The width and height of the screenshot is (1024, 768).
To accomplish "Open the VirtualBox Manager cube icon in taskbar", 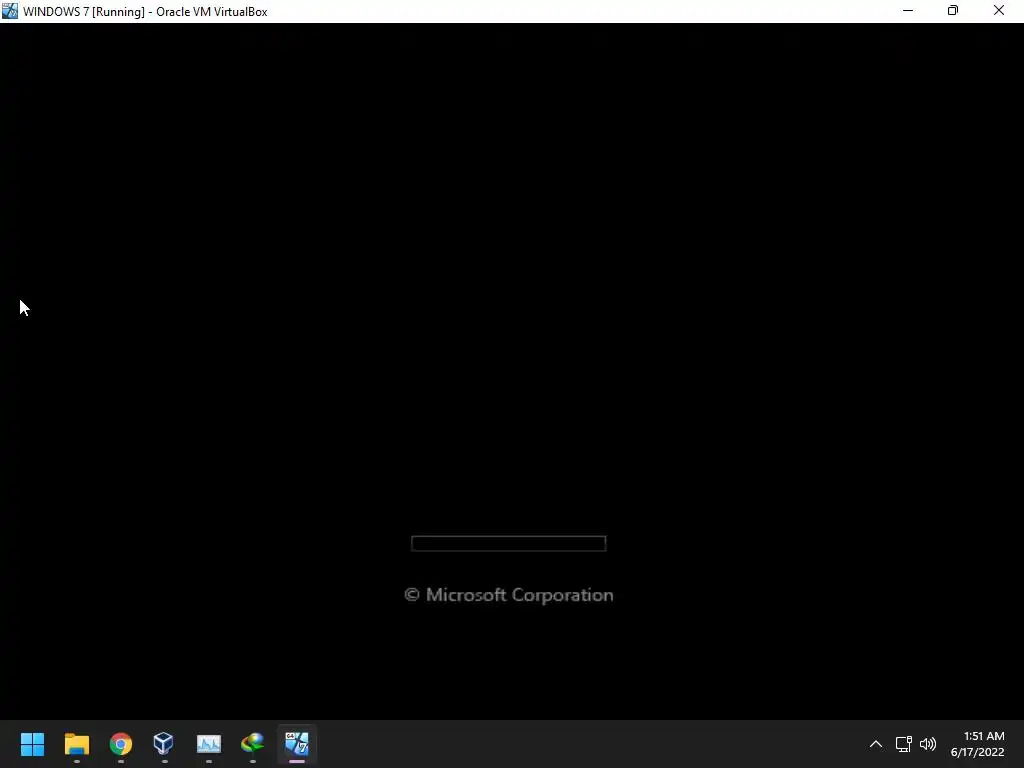I will pos(164,744).
